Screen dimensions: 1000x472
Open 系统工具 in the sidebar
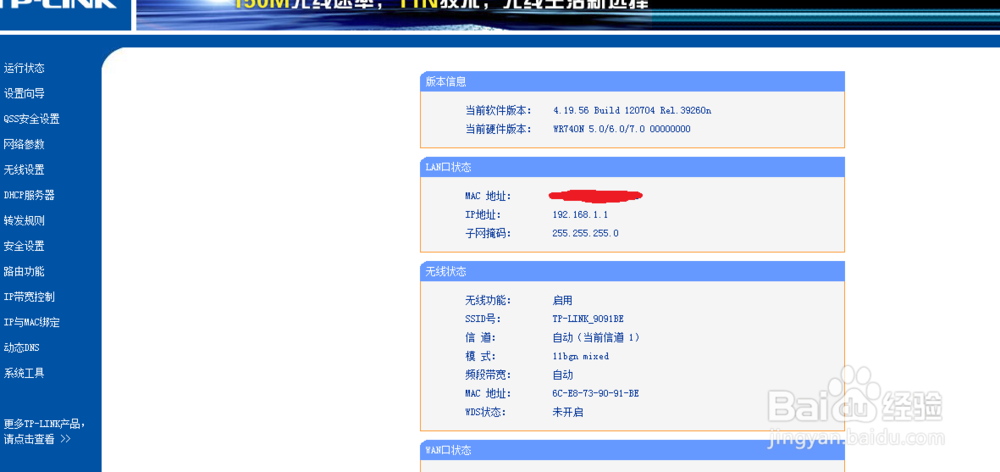(24, 374)
